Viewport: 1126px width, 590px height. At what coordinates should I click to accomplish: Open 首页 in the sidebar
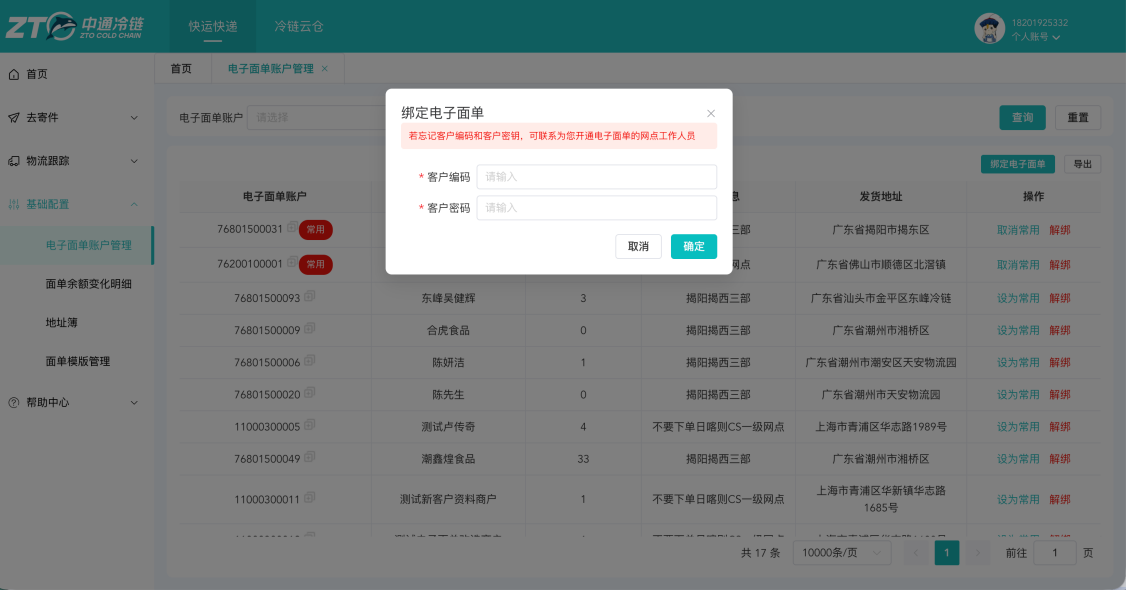pyautogui.click(x=77, y=74)
